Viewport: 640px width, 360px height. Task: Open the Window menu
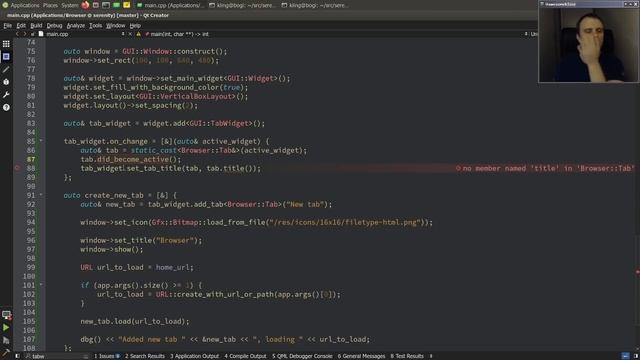[x=116, y=25]
